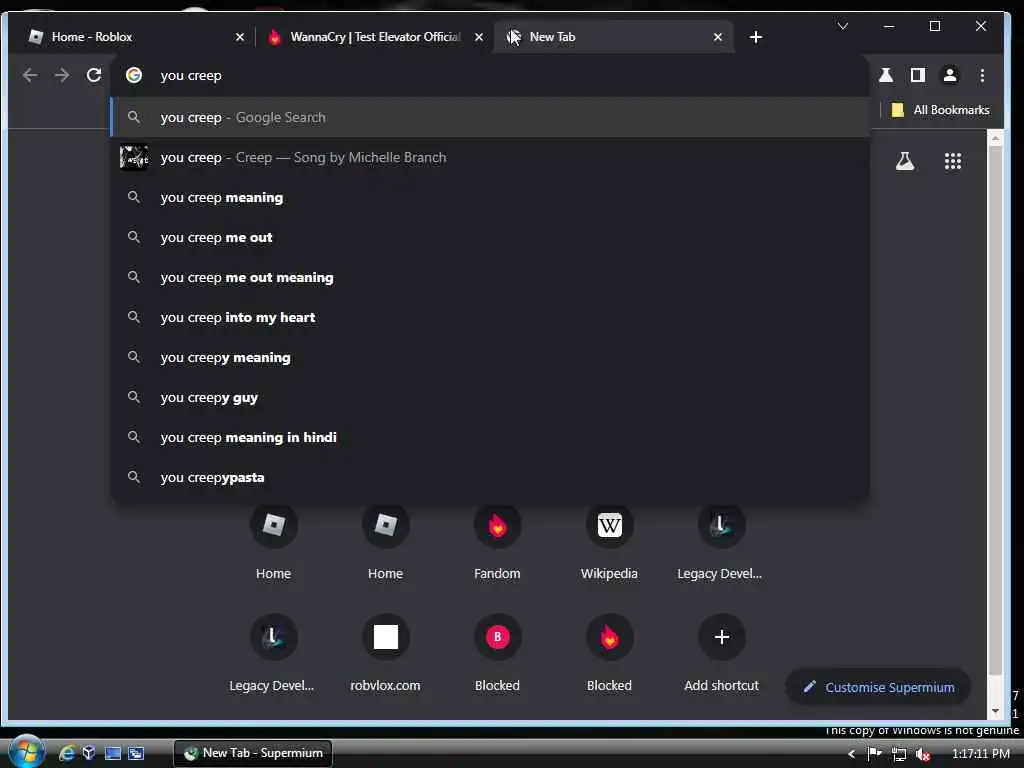Pick 'you creep me out meaning' suggestion

(490, 278)
